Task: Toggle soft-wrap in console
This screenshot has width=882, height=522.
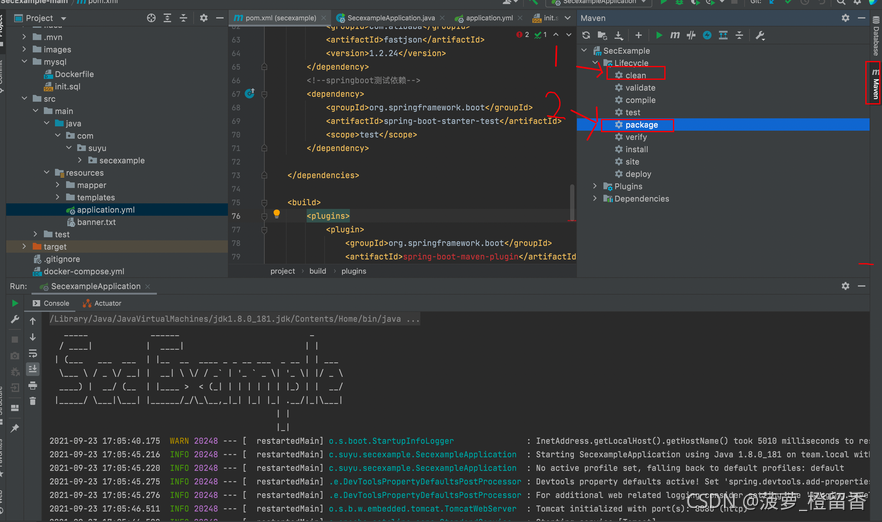Action: (33, 353)
